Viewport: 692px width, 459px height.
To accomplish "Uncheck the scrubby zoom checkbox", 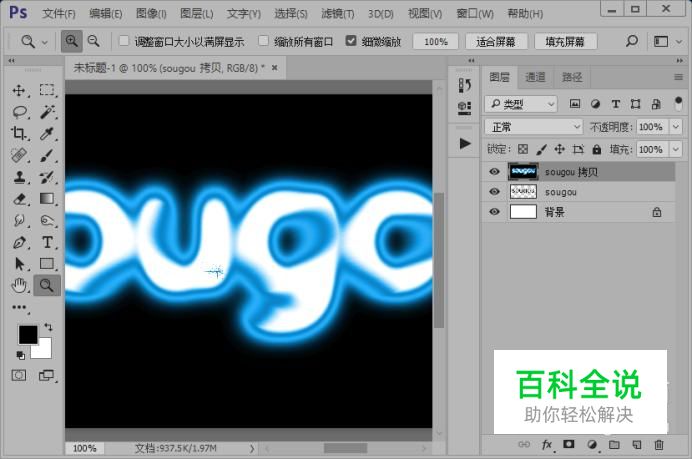I will pos(351,41).
